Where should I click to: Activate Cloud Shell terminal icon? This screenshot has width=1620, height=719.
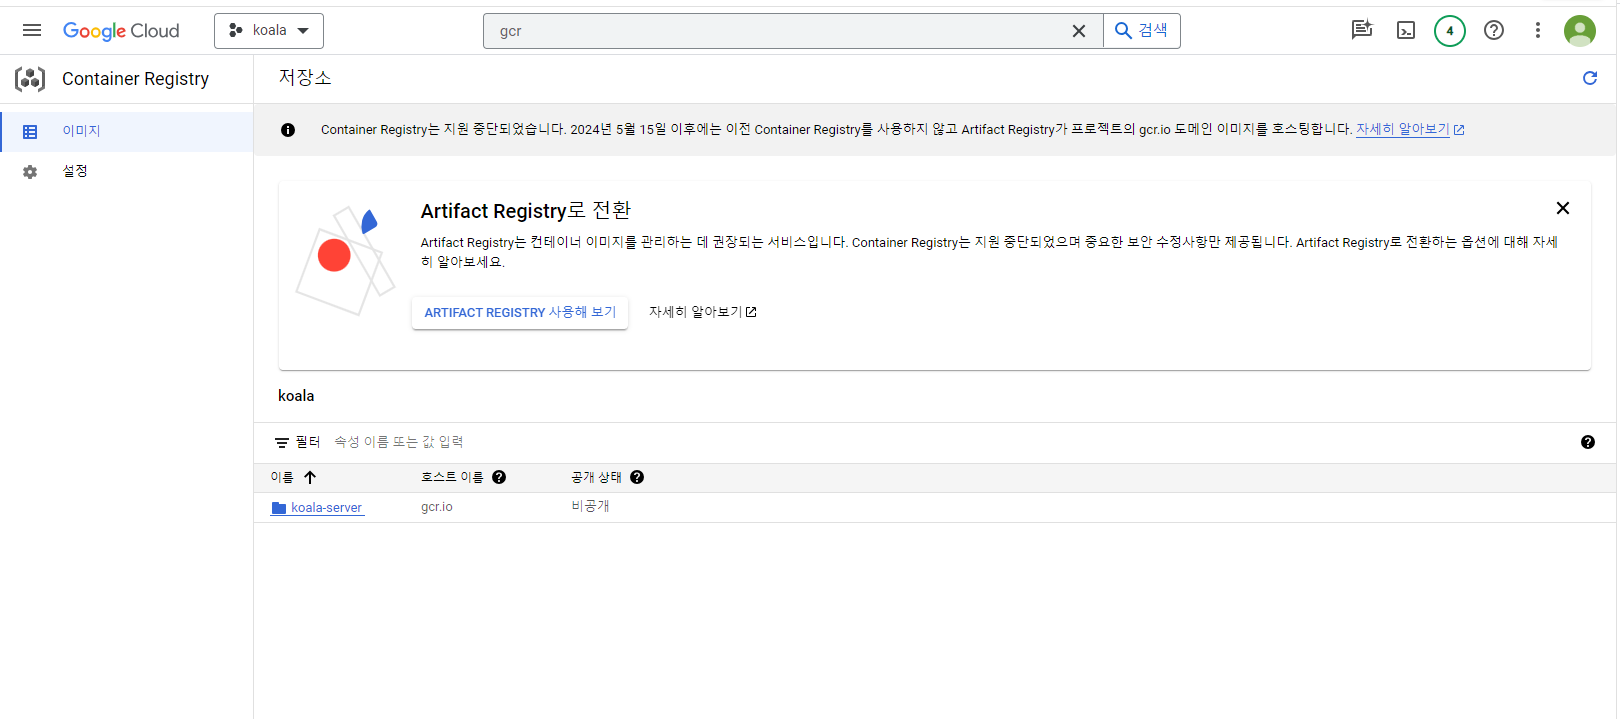1406,30
